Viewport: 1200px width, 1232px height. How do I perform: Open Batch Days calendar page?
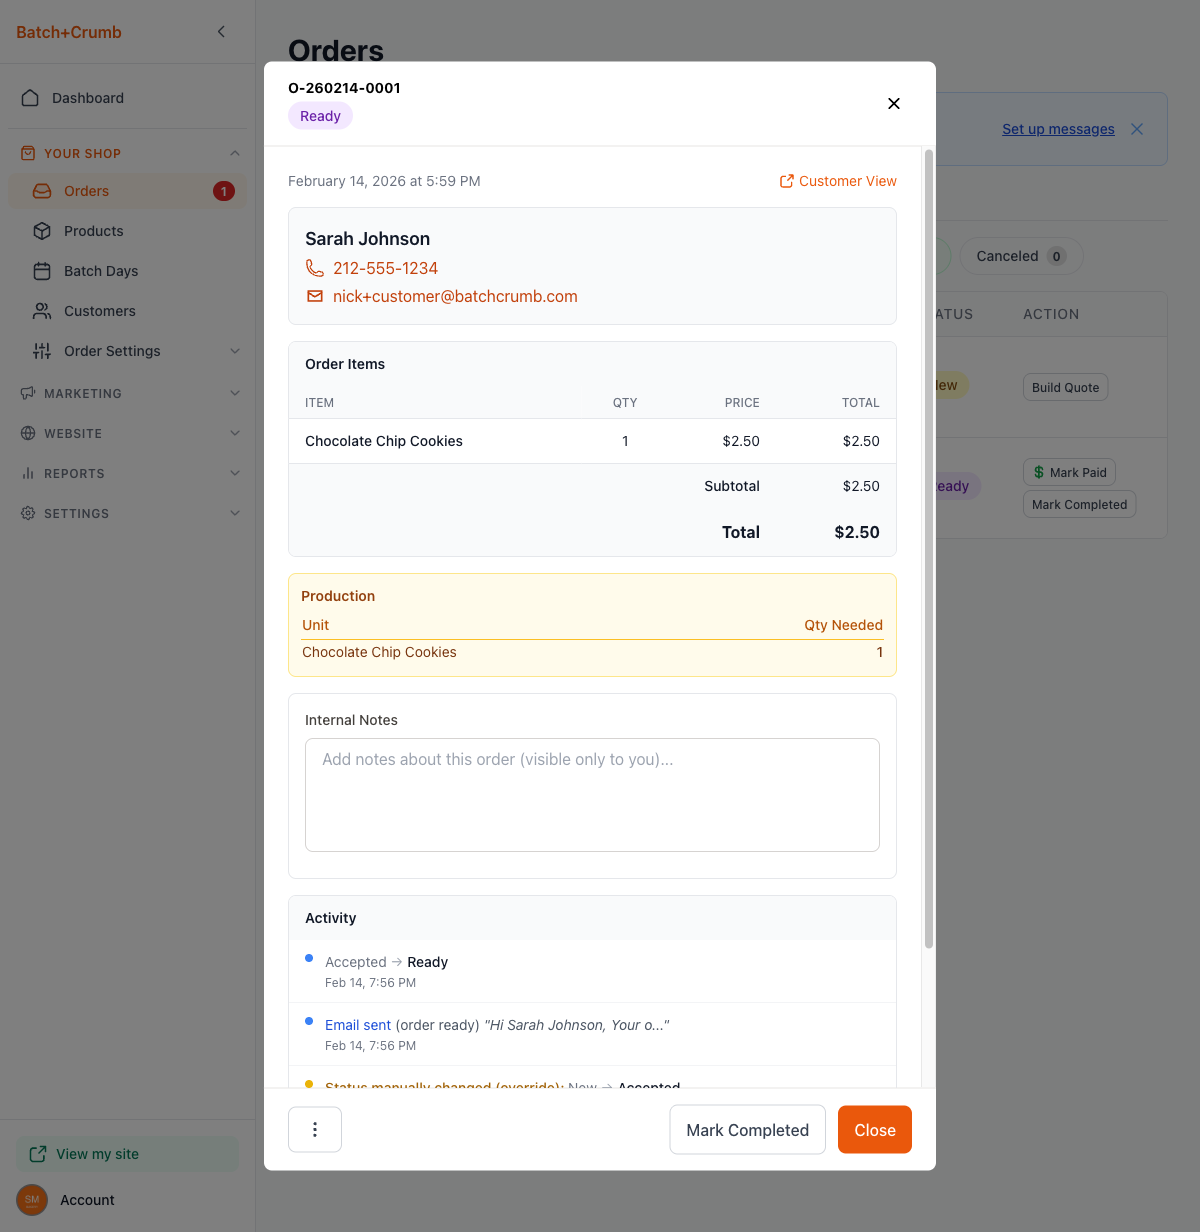point(101,271)
